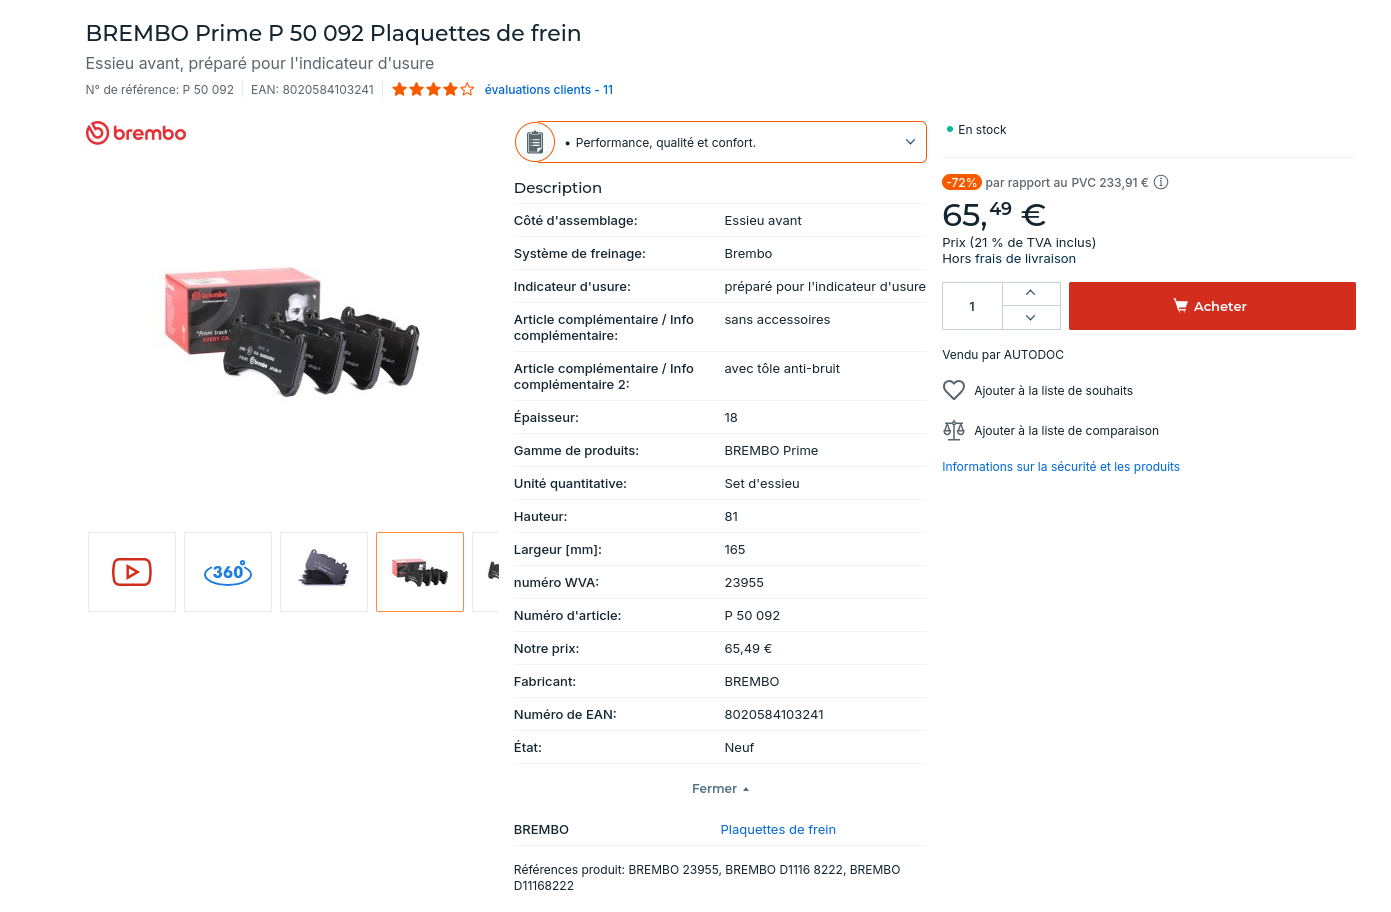Click the heart wishlist icon
This screenshot has width=1391, height=912.
coord(954,391)
